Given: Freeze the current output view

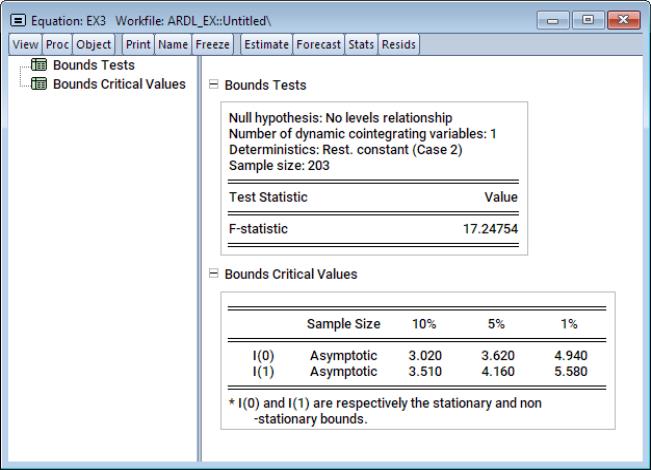Looking at the screenshot, I should 213,44.
